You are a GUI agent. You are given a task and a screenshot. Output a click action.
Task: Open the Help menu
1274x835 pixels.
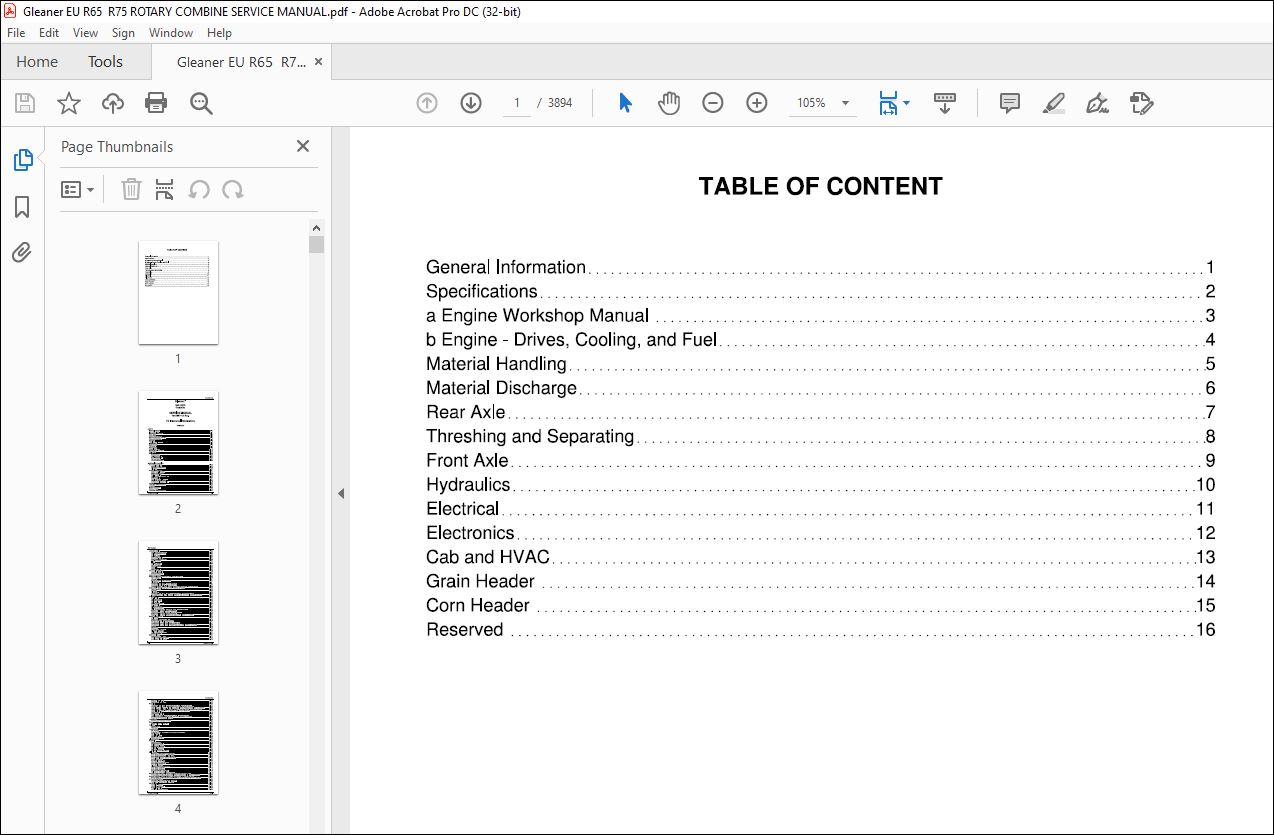click(x=219, y=33)
